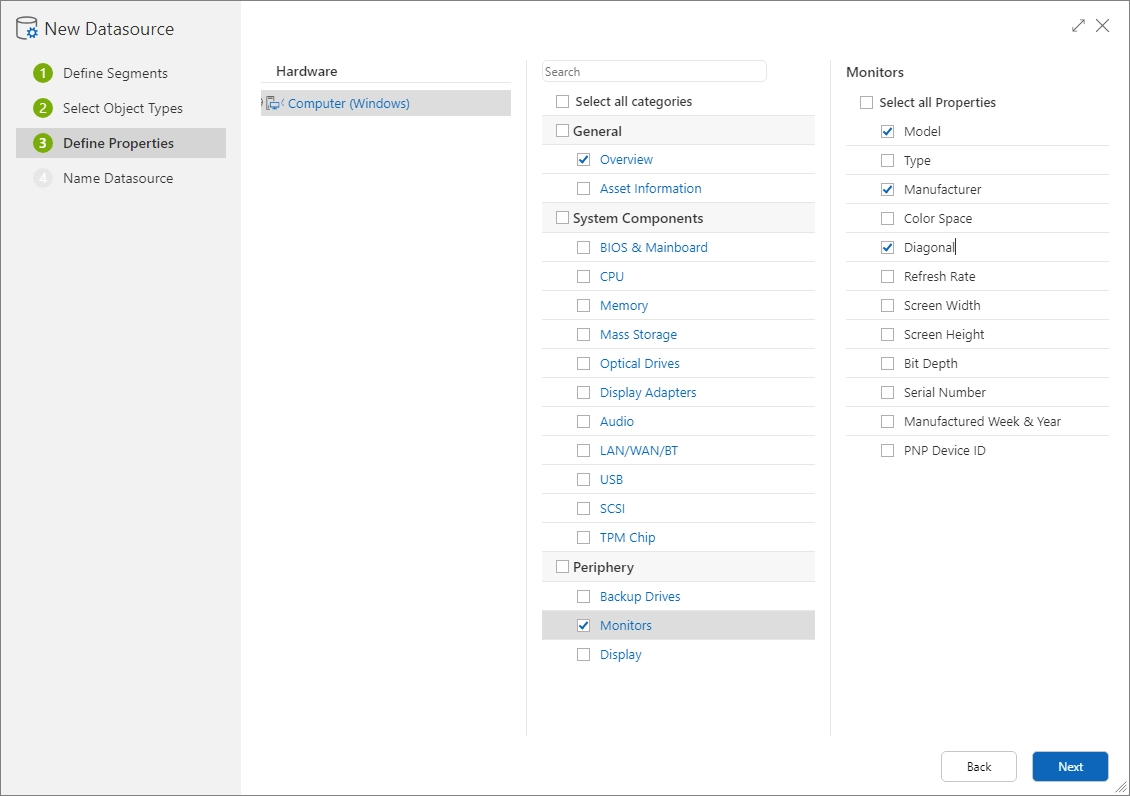This screenshot has height=796, width=1130.
Task: Click the Back button
Action: click(x=978, y=766)
